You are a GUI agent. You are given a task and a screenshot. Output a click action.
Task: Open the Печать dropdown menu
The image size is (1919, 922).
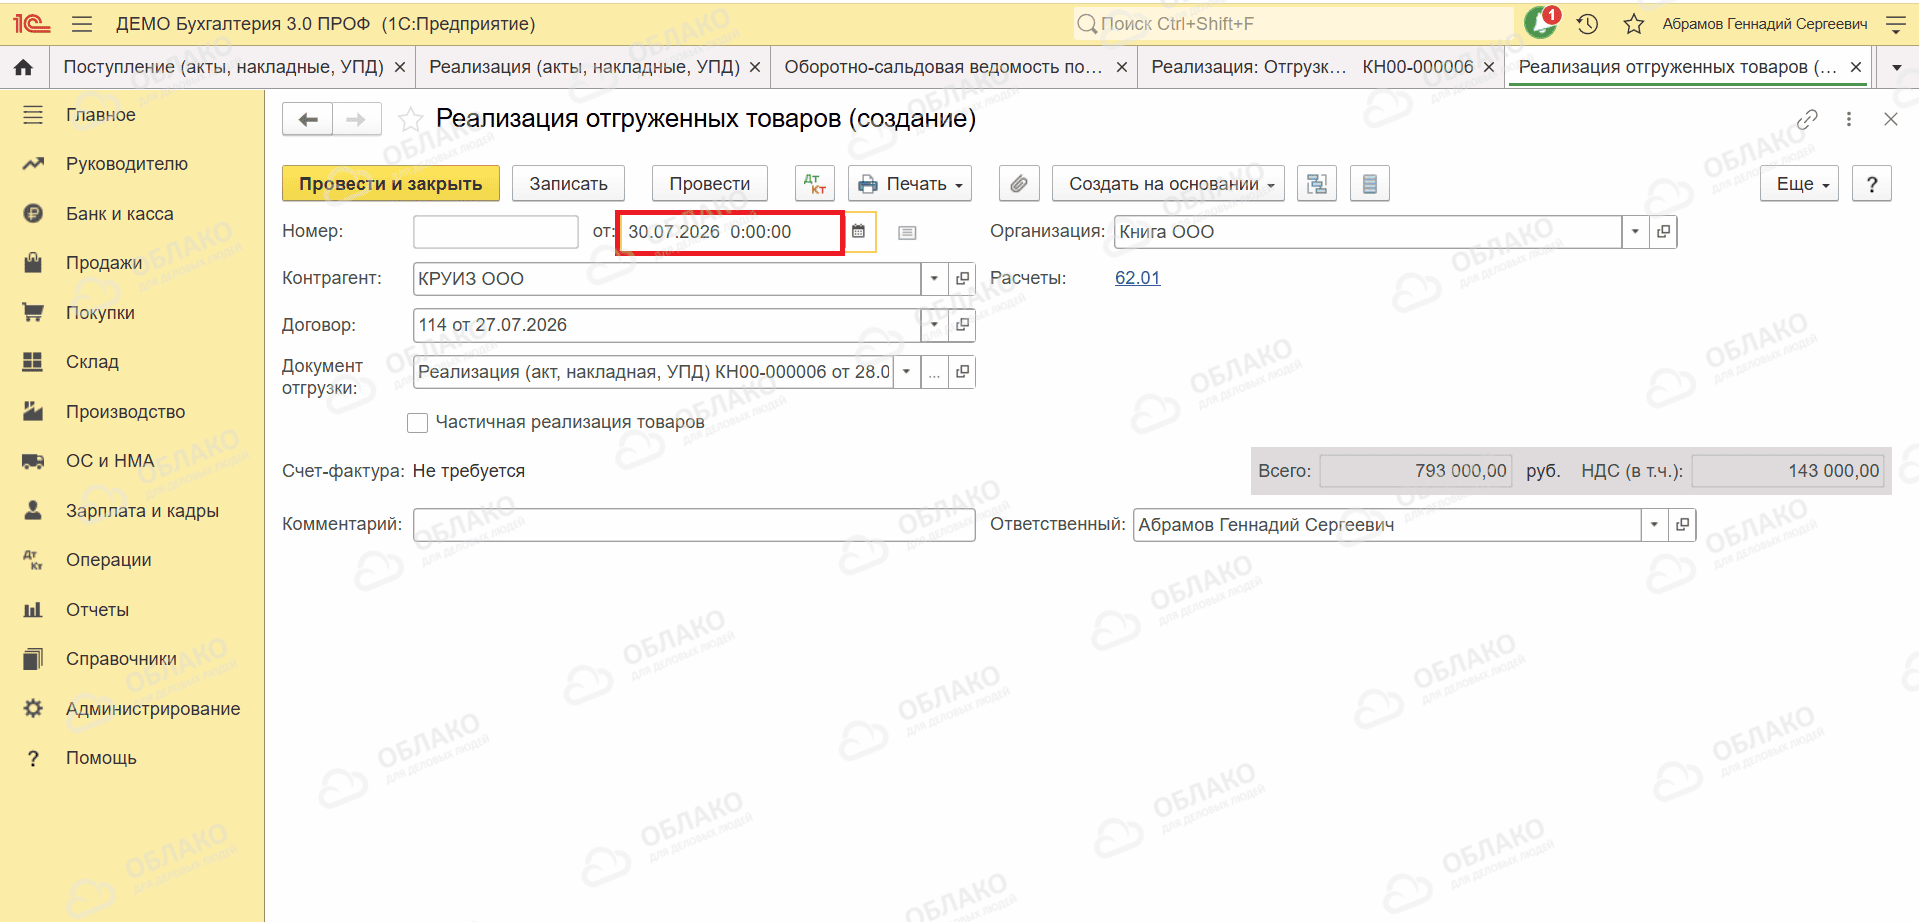pos(910,184)
